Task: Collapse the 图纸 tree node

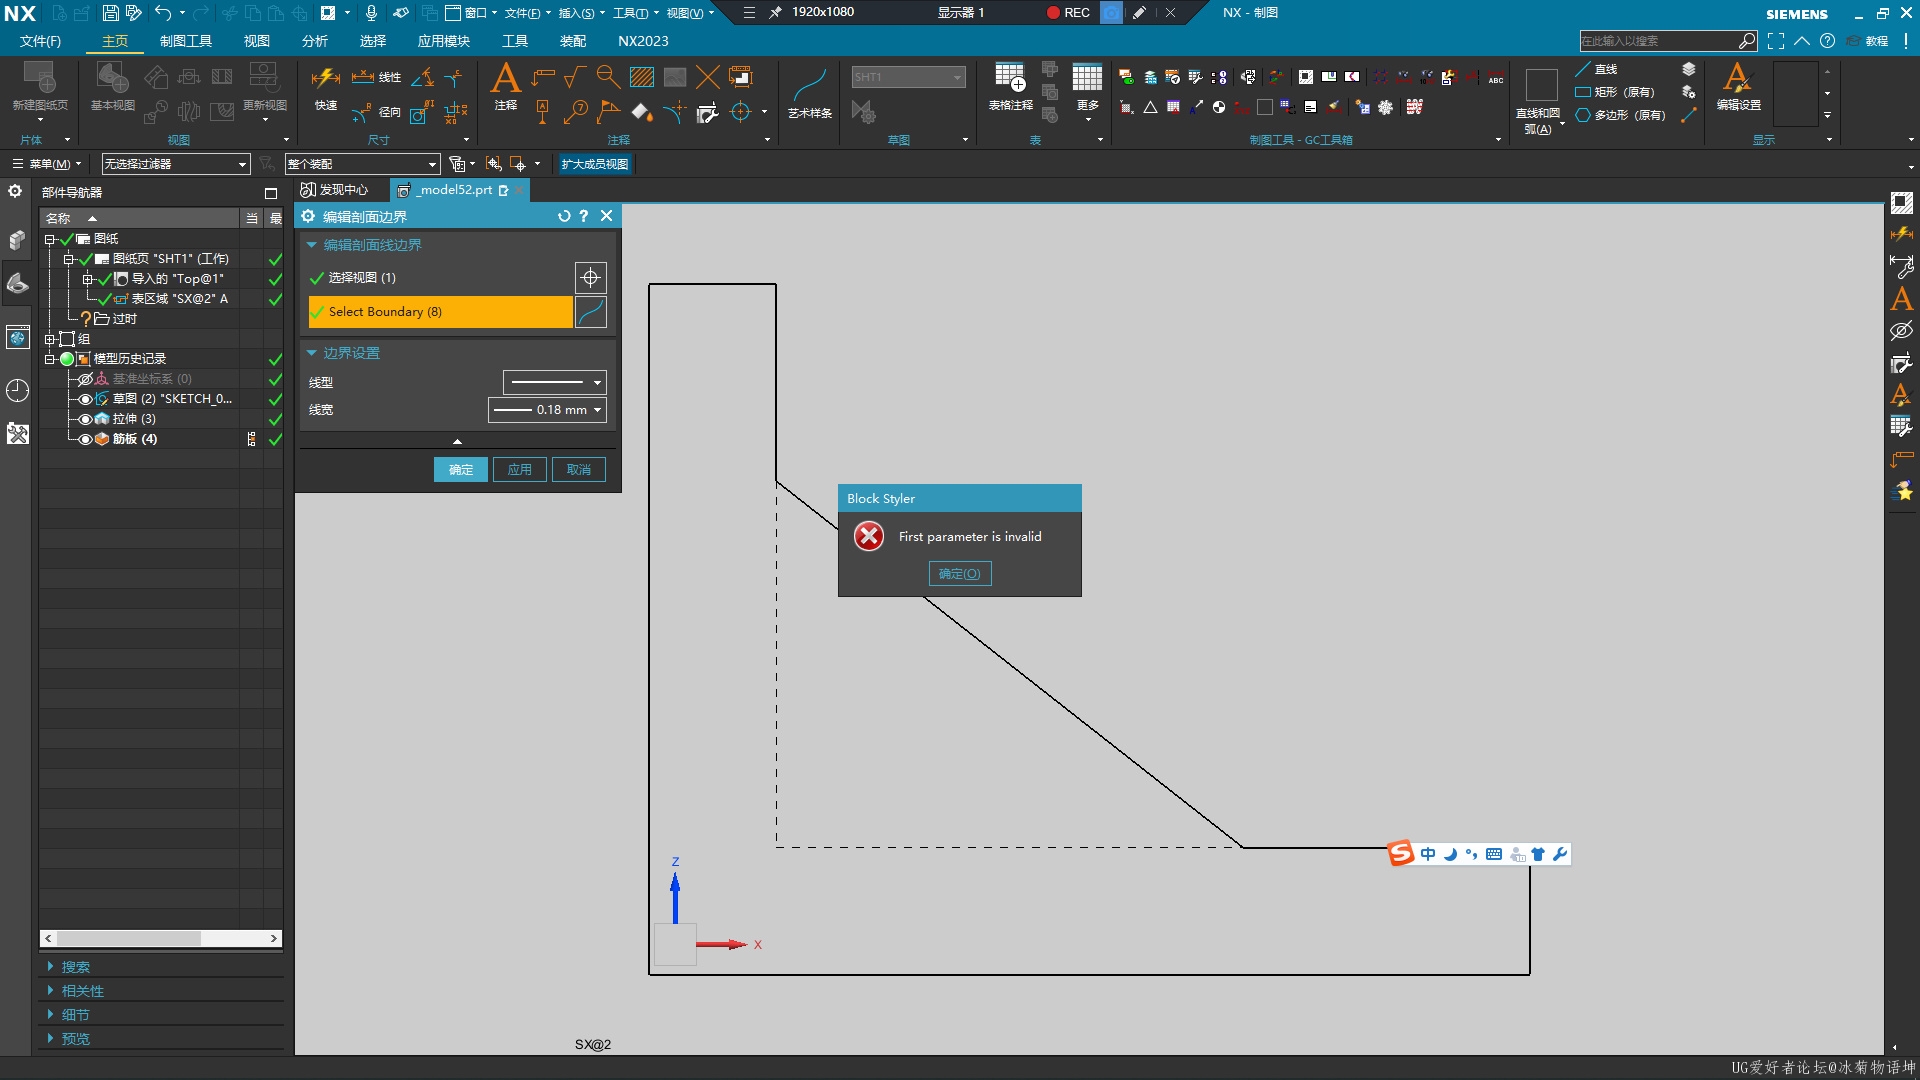Action: [49, 239]
